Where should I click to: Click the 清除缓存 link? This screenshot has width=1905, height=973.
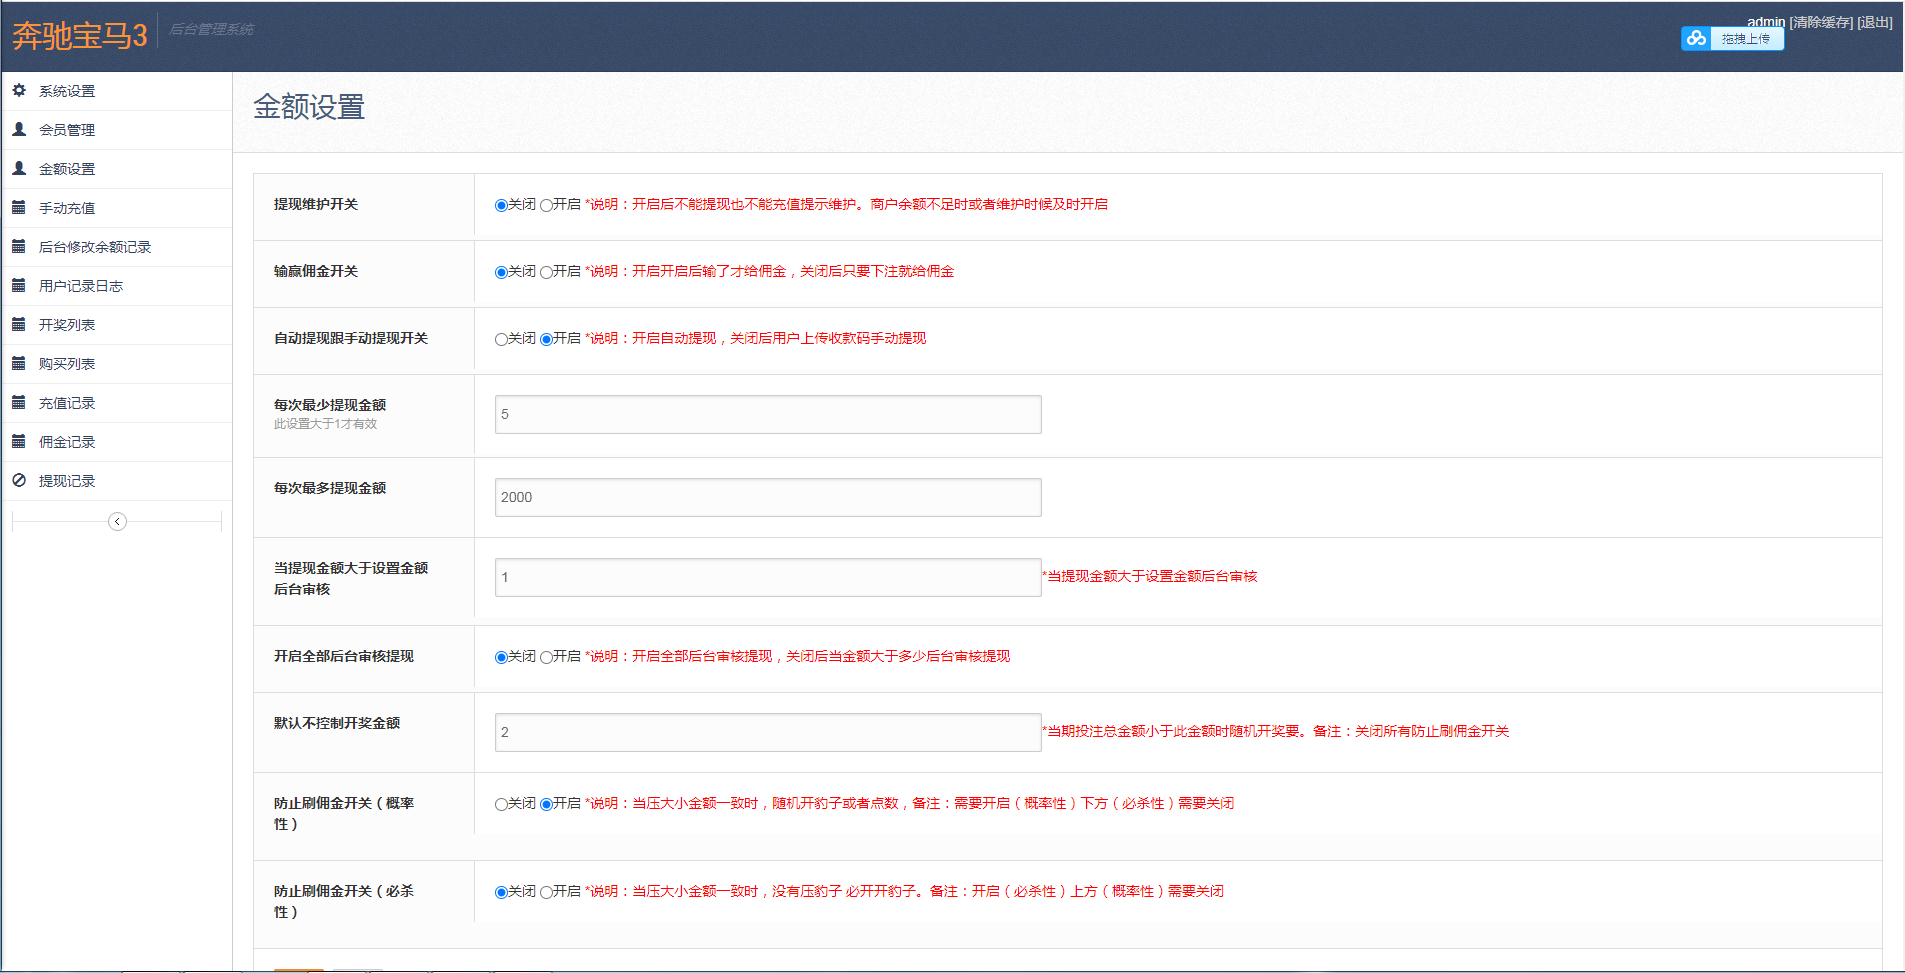[x=1820, y=22]
